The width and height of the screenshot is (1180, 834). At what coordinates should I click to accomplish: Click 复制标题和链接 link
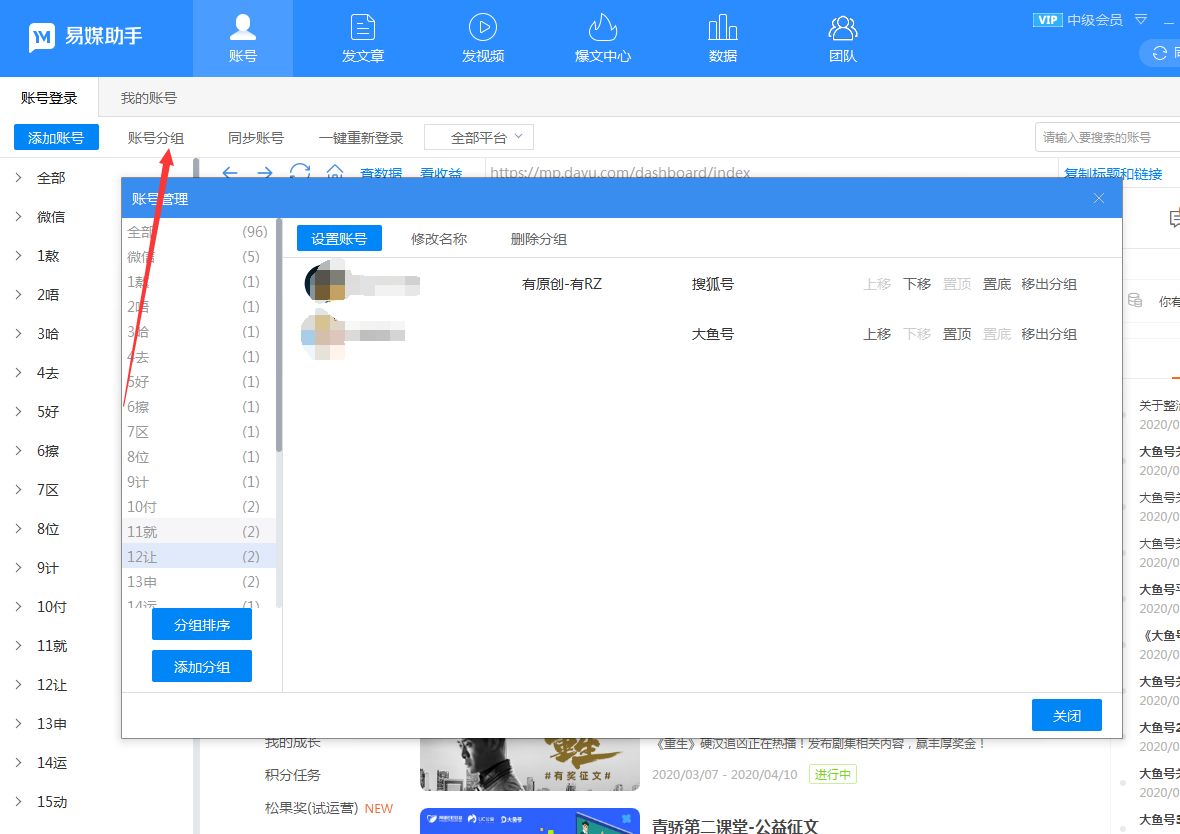(x=1112, y=174)
